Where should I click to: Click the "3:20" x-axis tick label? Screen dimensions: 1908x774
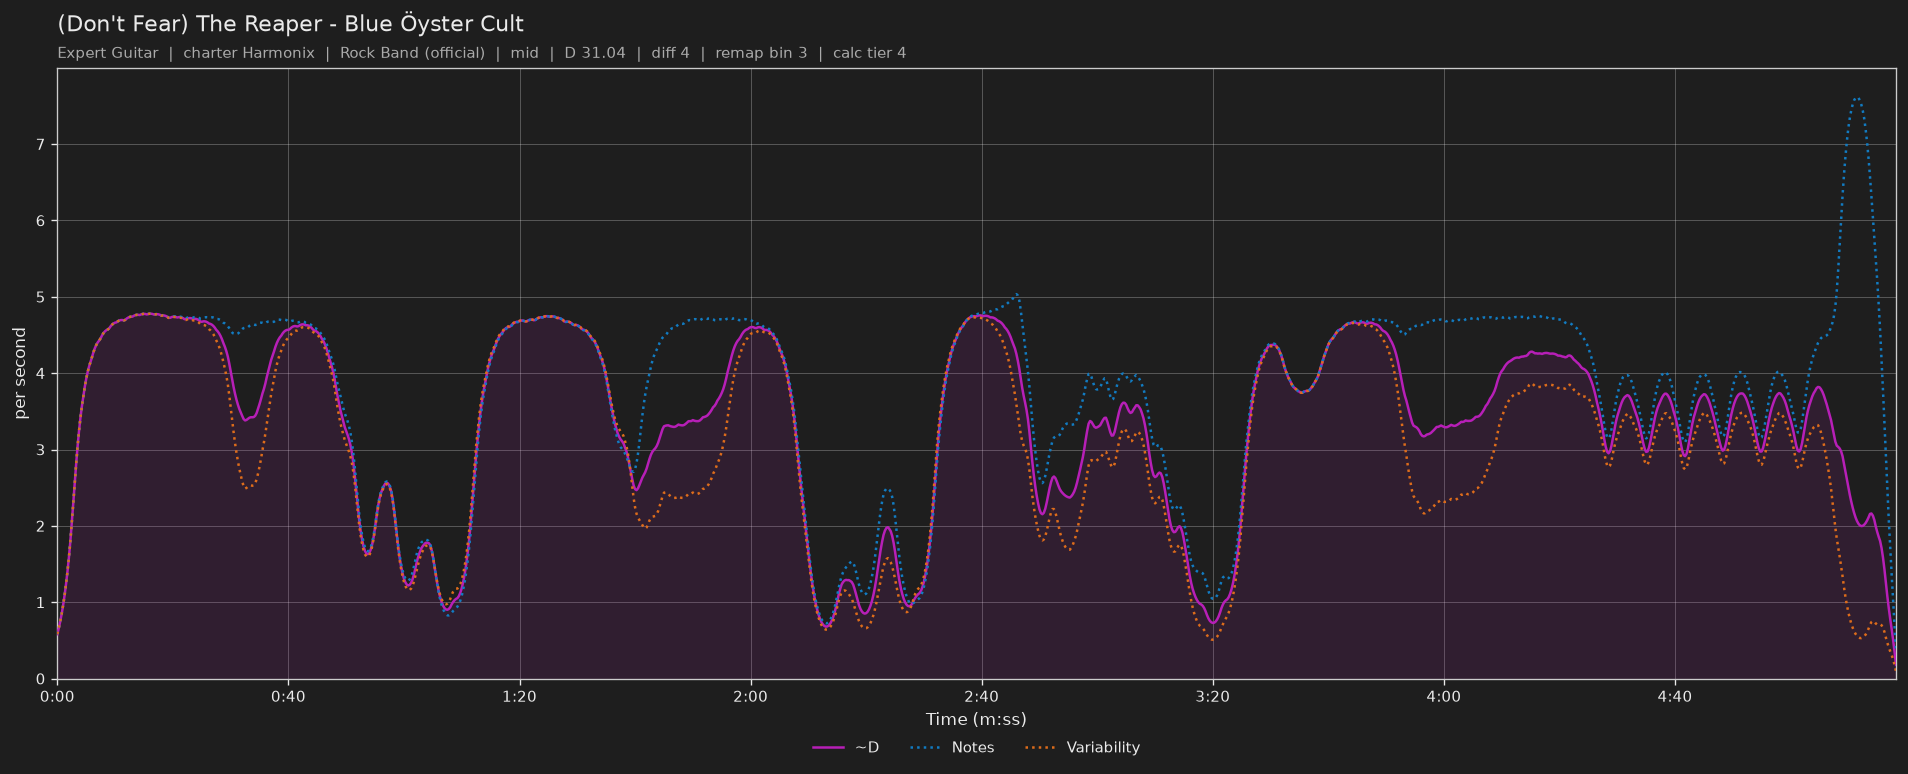(x=1212, y=696)
